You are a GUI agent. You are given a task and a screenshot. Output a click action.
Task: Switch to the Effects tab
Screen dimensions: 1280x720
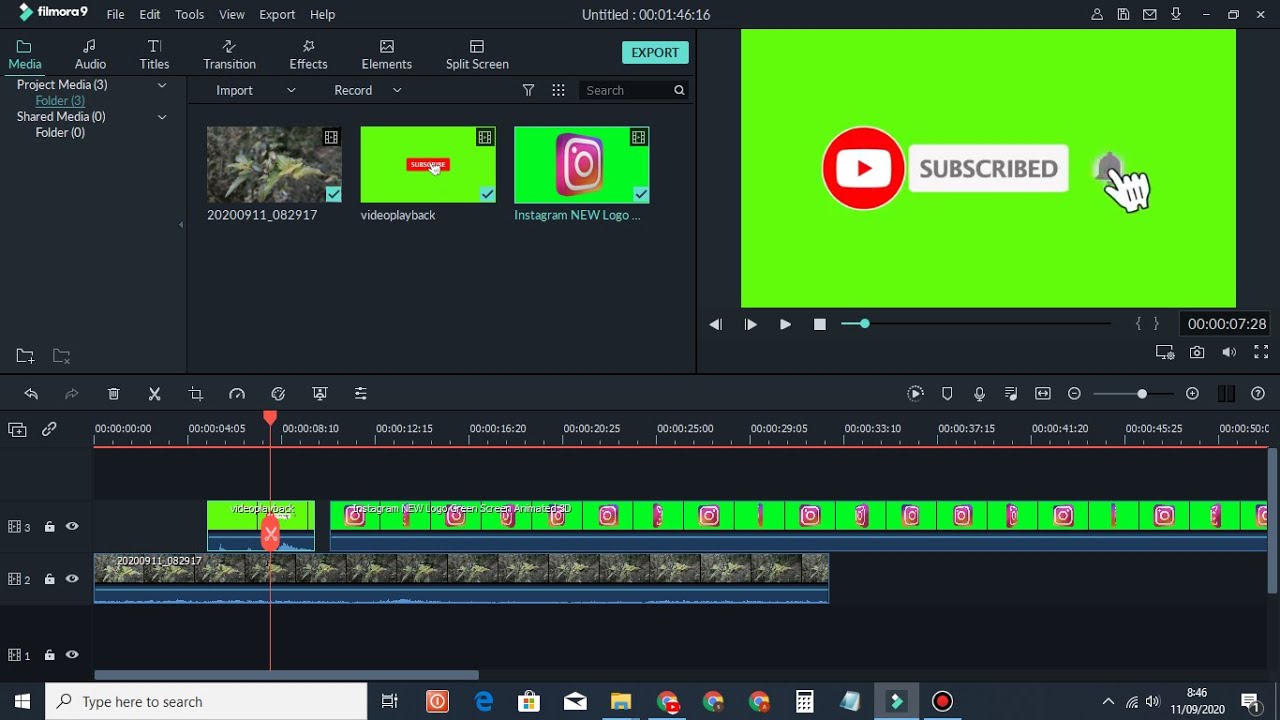308,54
